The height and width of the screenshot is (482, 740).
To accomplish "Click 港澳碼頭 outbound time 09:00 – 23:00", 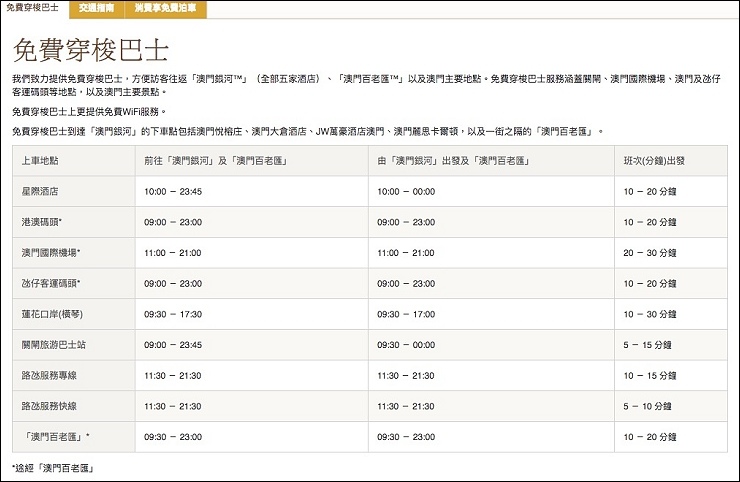I will 173,222.
